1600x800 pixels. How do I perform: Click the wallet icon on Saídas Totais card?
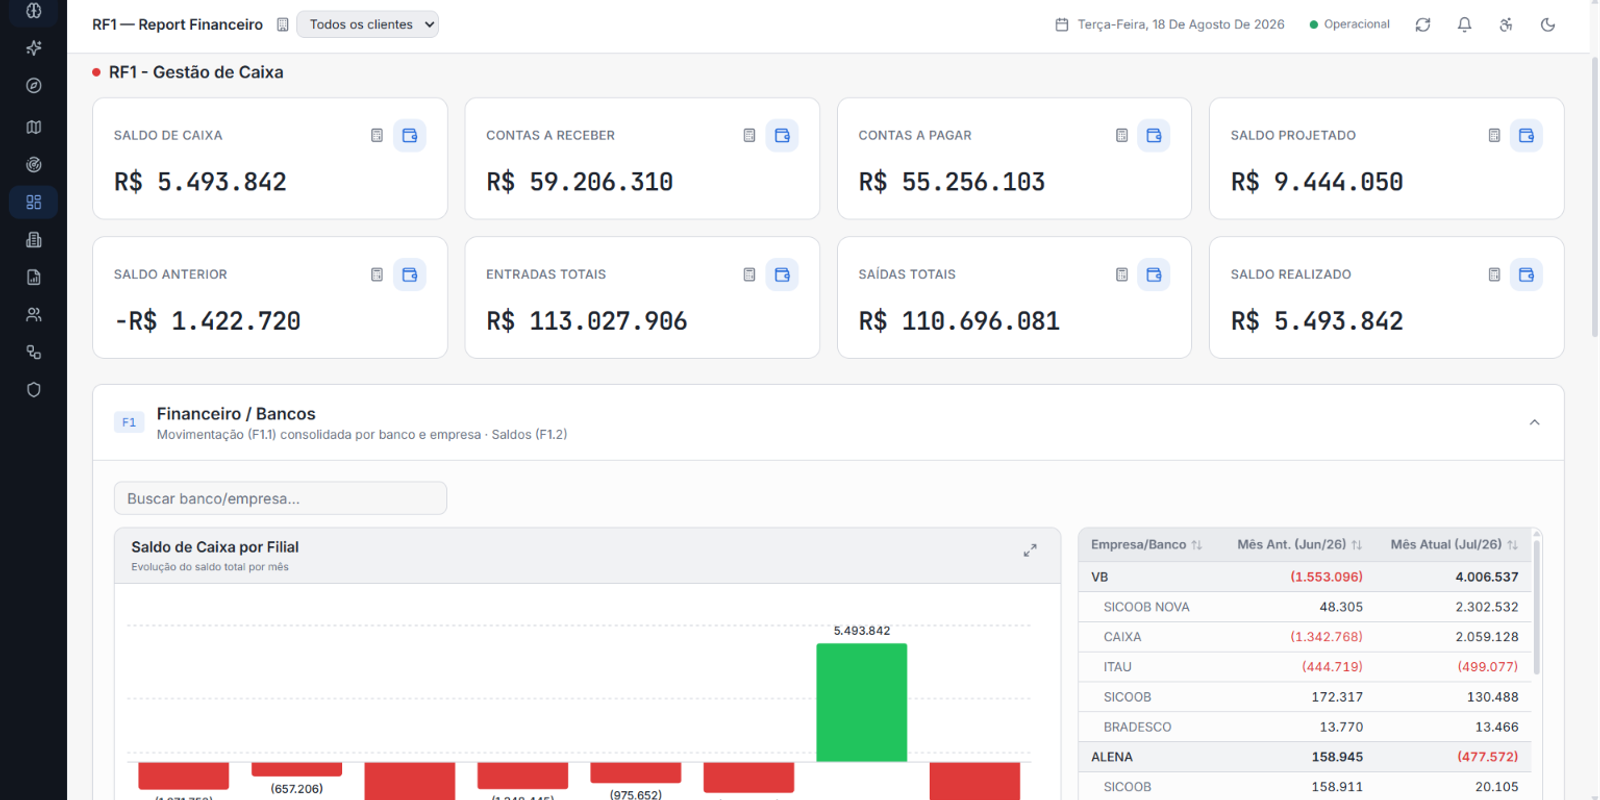(x=1154, y=275)
